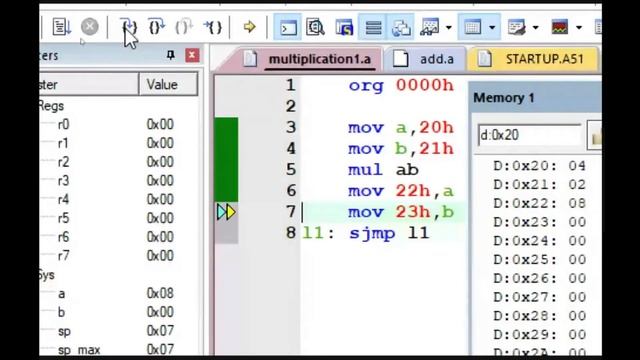
Task: Click code line 'org 0000h'
Action: click(401, 86)
